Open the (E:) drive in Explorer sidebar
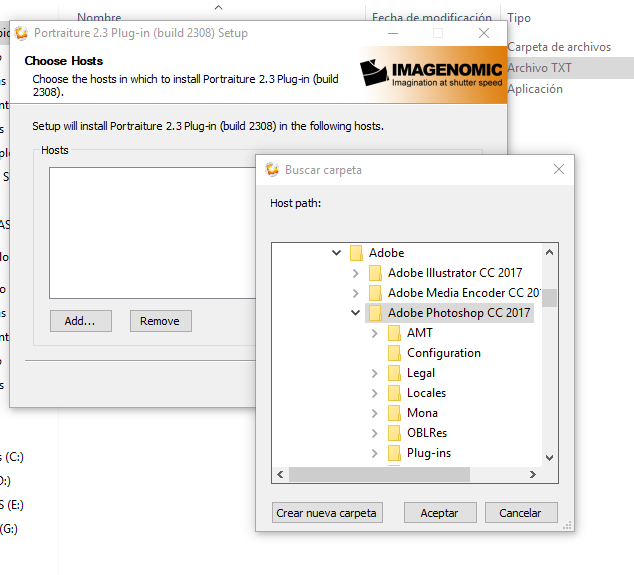The width and height of the screenshot is (634, 575). [x=12, y=505]
